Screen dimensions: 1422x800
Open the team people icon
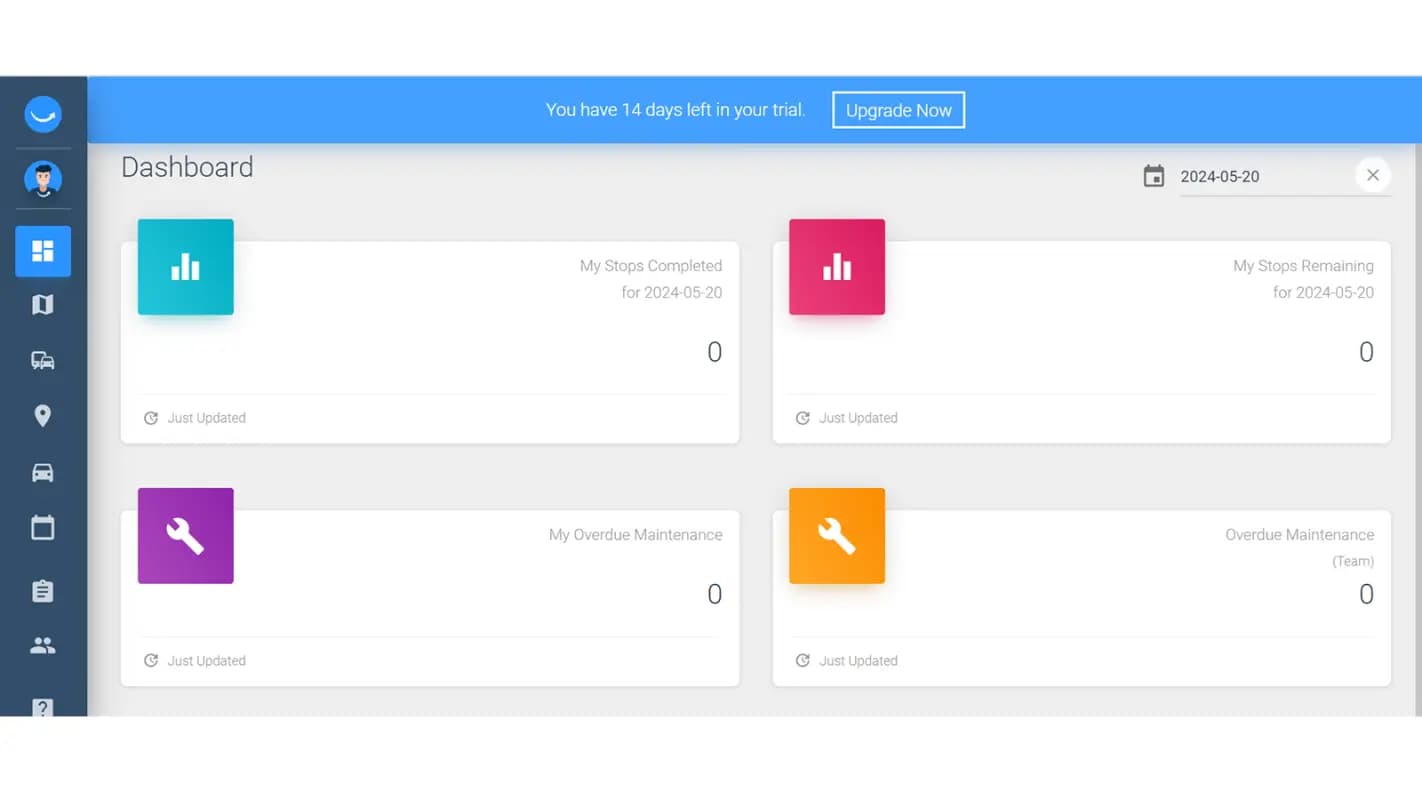[43, 646]
